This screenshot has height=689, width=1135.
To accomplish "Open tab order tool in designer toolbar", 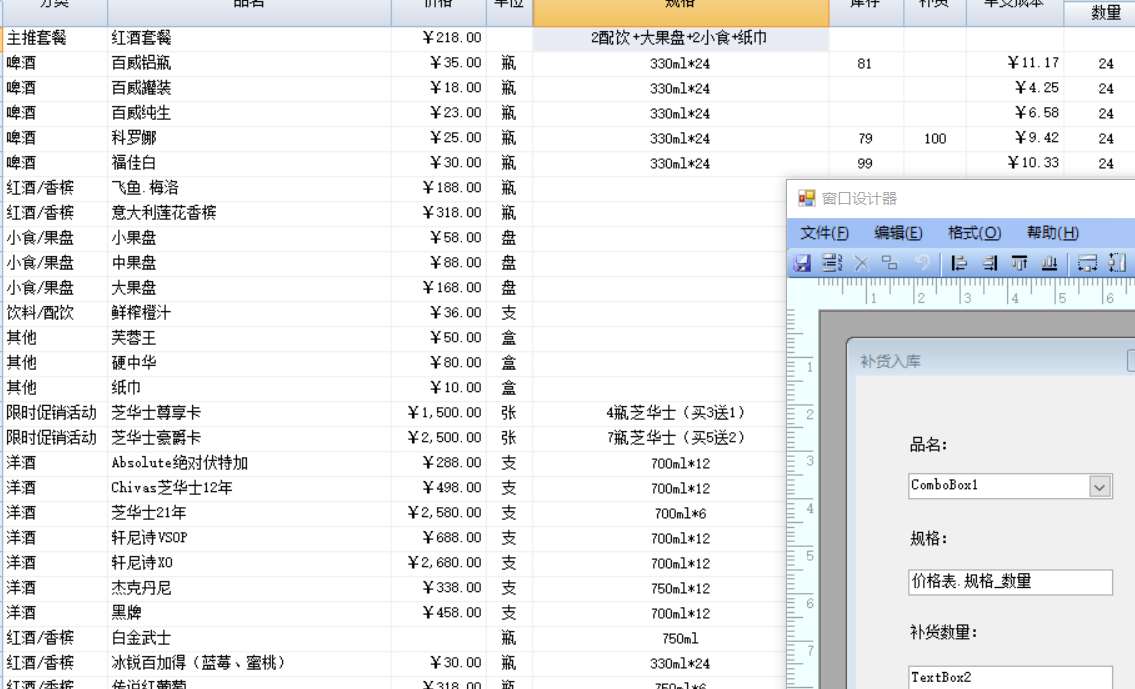I will [832, 263].
